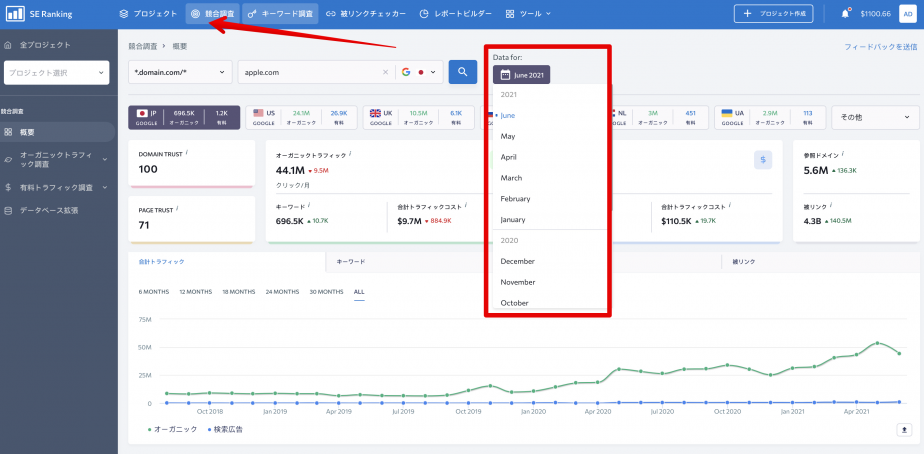Select January in the month list

coord(513,219)
